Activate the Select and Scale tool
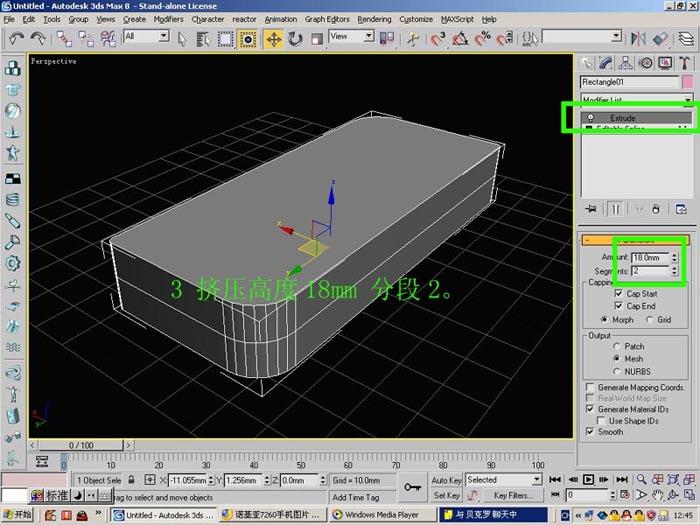The width and height of the screenshot is (700, 525). [317, 39]
